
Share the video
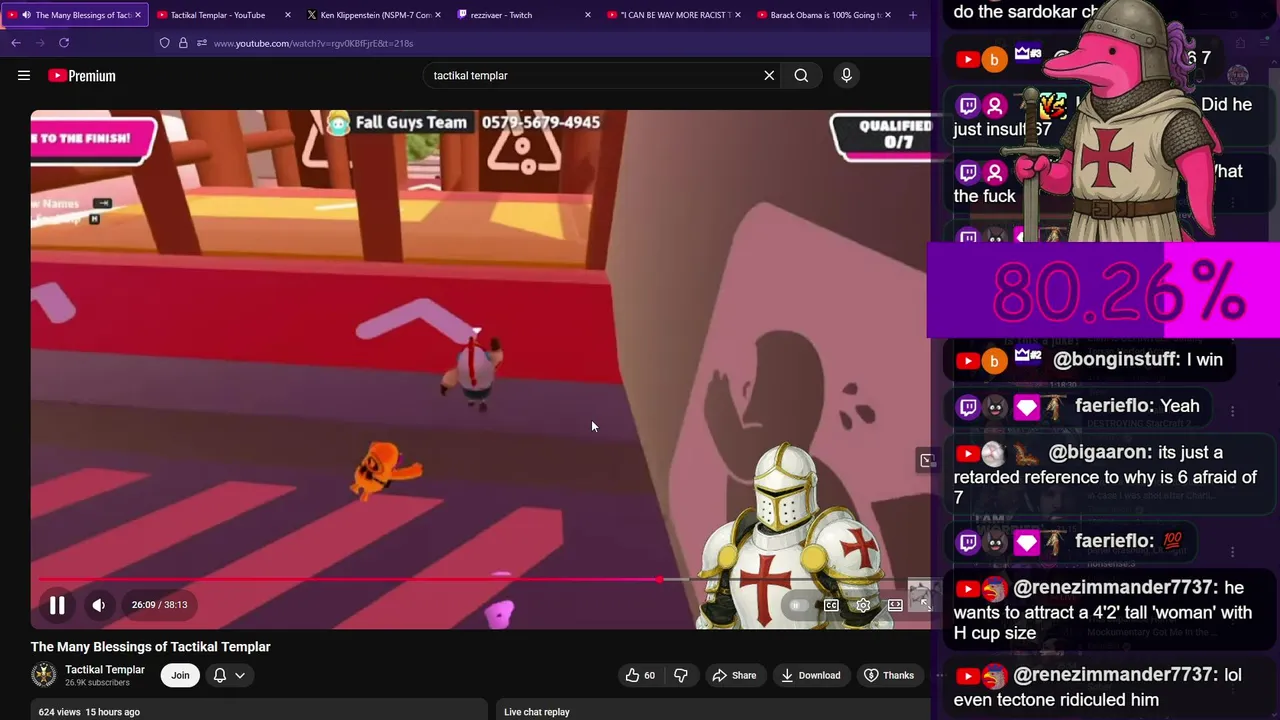click(x=734, y=675)
